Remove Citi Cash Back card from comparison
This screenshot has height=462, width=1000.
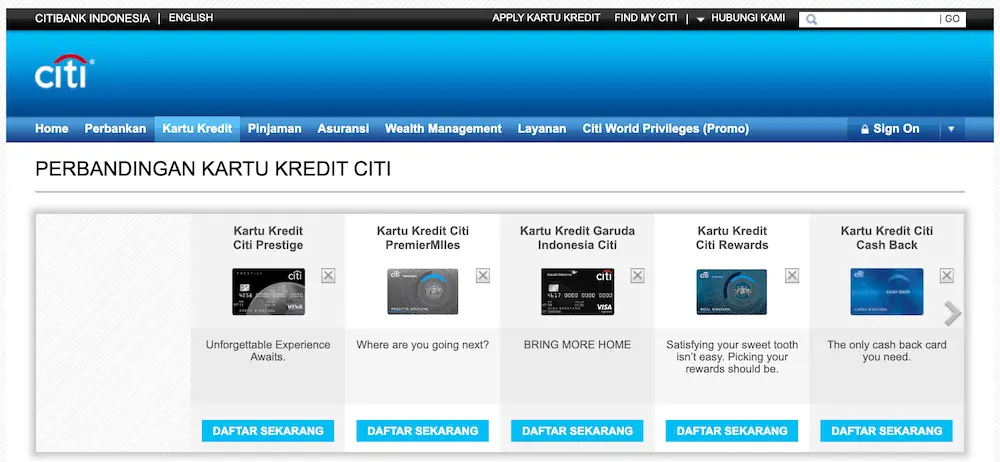946,276
